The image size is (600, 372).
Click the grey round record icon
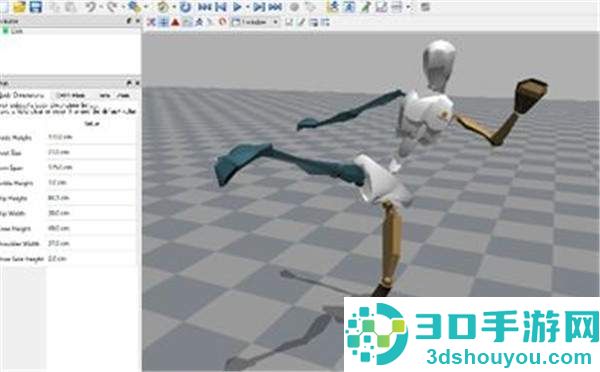(x=294, y=7)
